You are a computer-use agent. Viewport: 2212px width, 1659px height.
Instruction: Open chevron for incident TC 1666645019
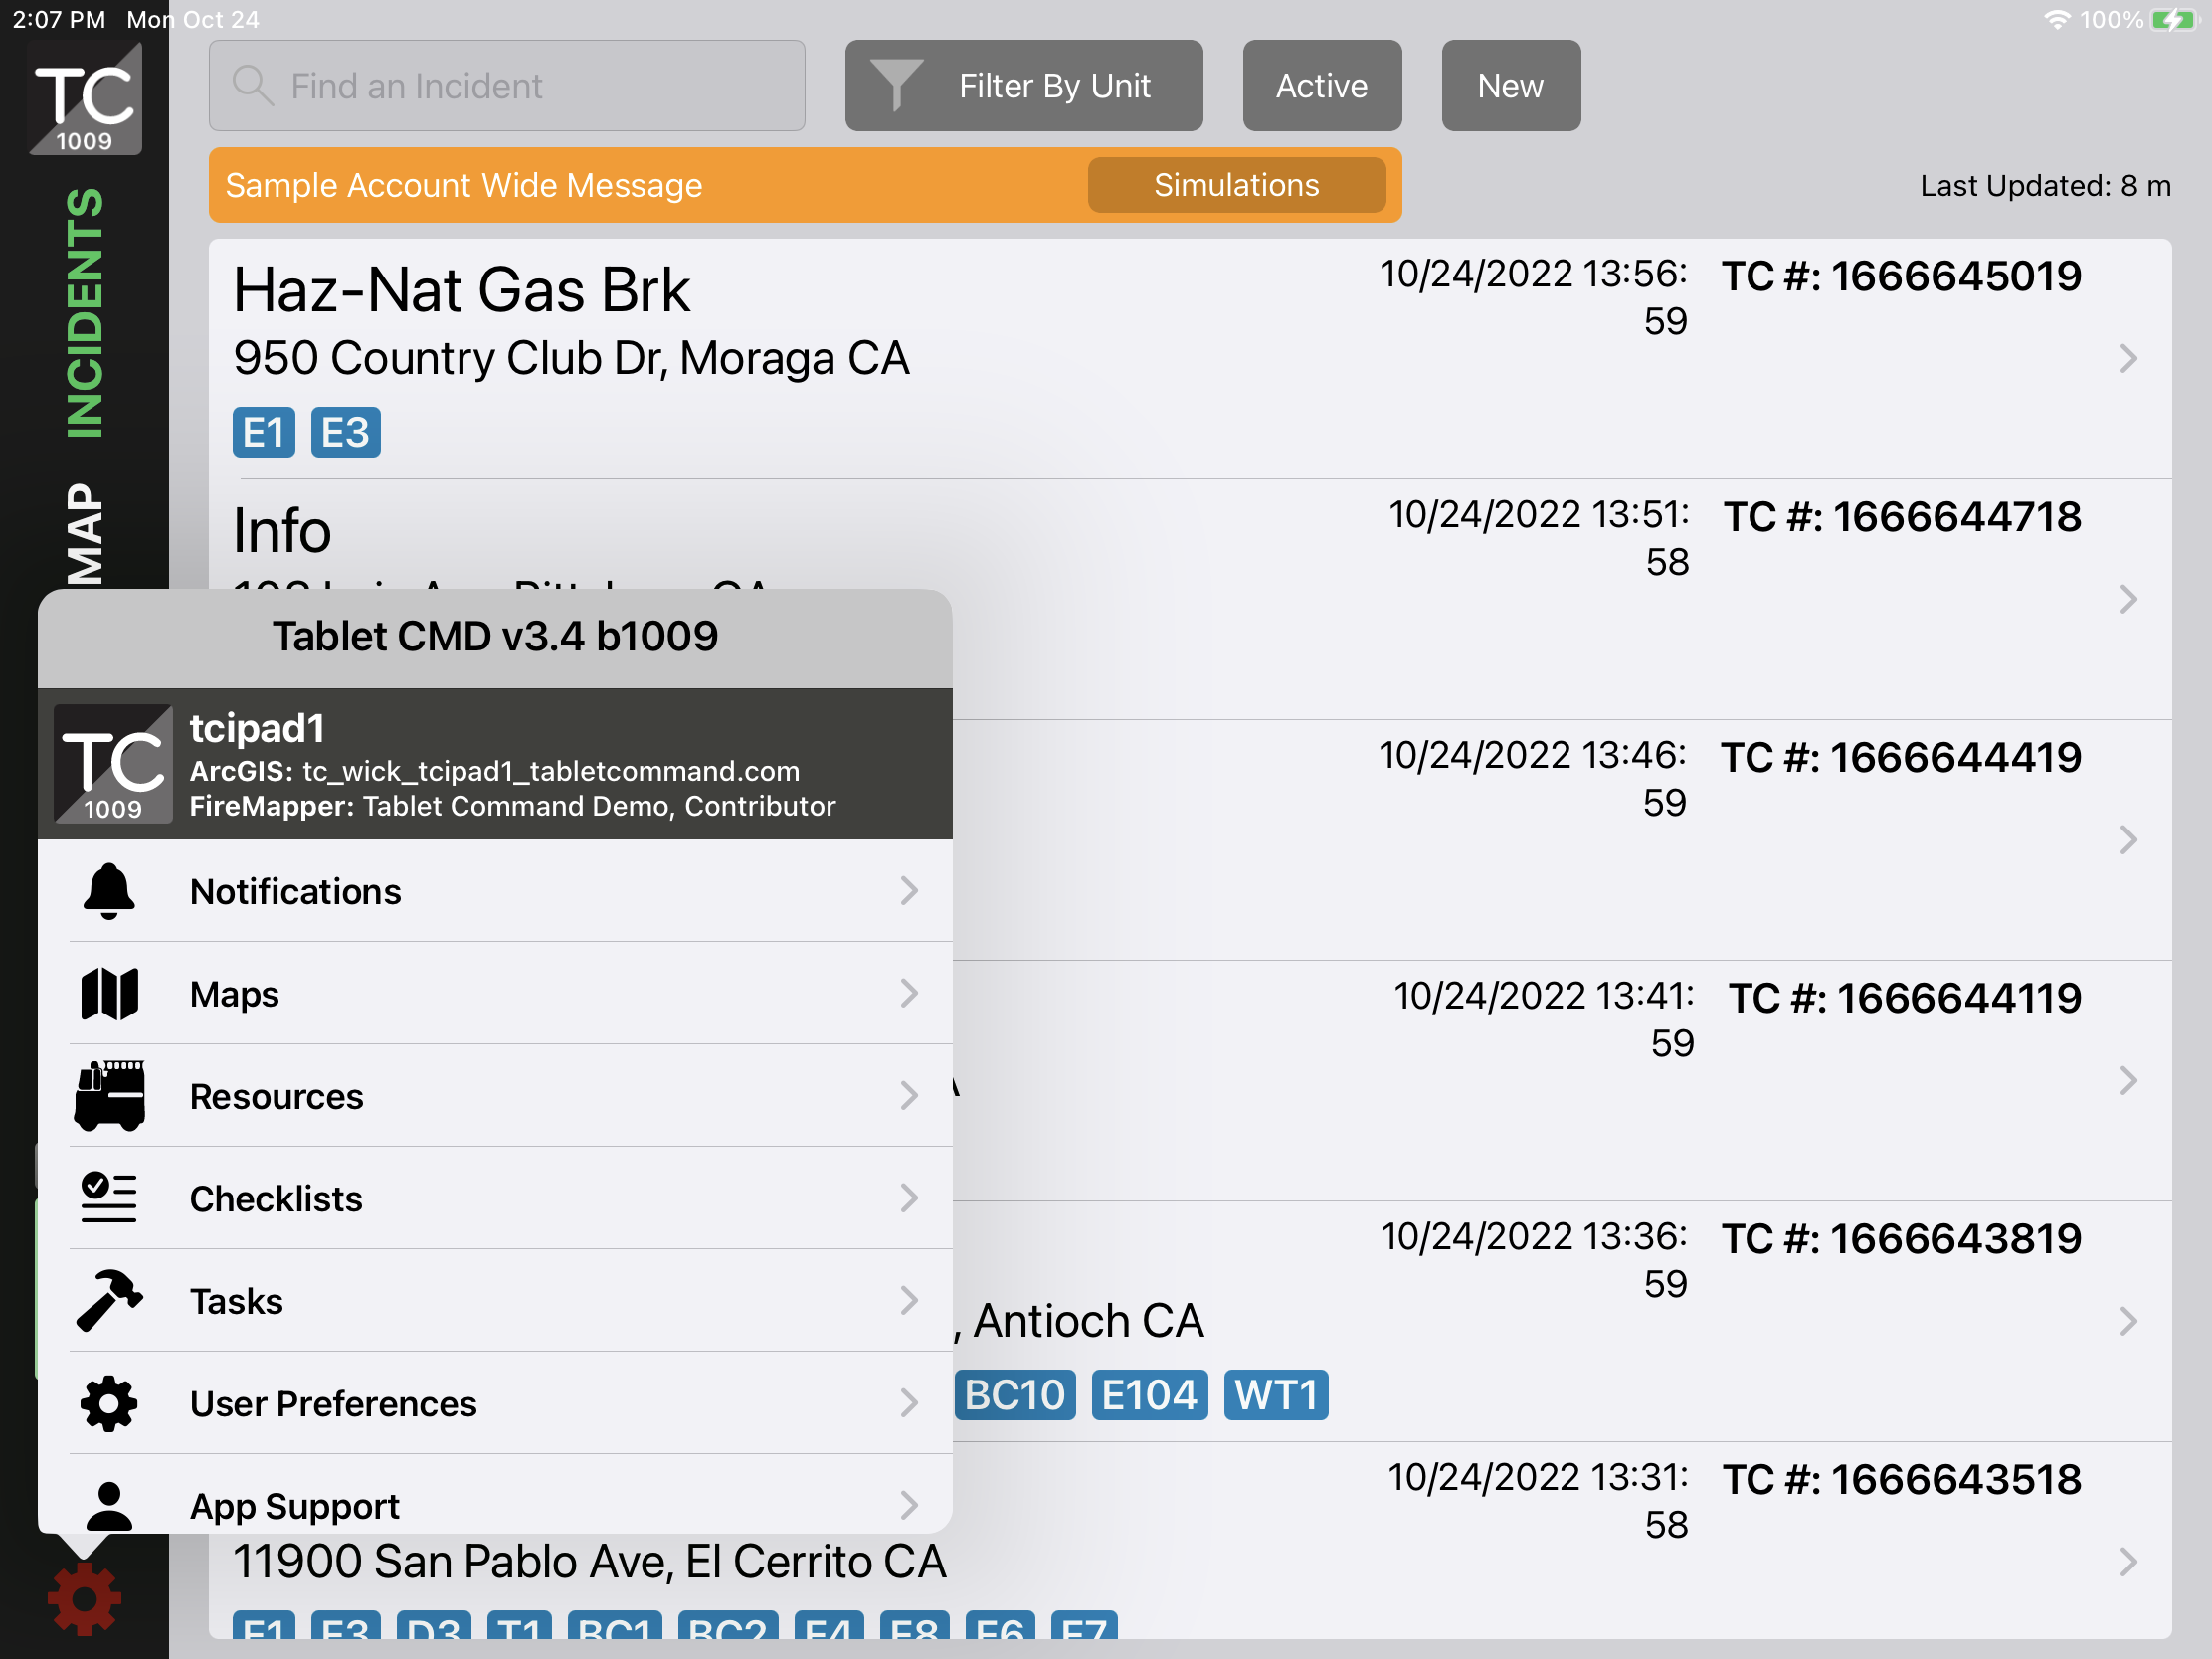2128,358
